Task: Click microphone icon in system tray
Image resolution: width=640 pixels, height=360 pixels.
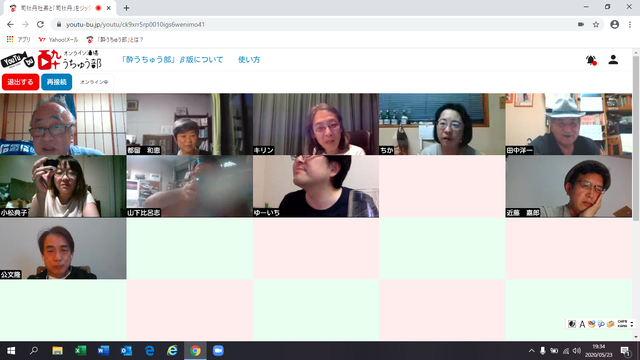Action: coord(542,351)
